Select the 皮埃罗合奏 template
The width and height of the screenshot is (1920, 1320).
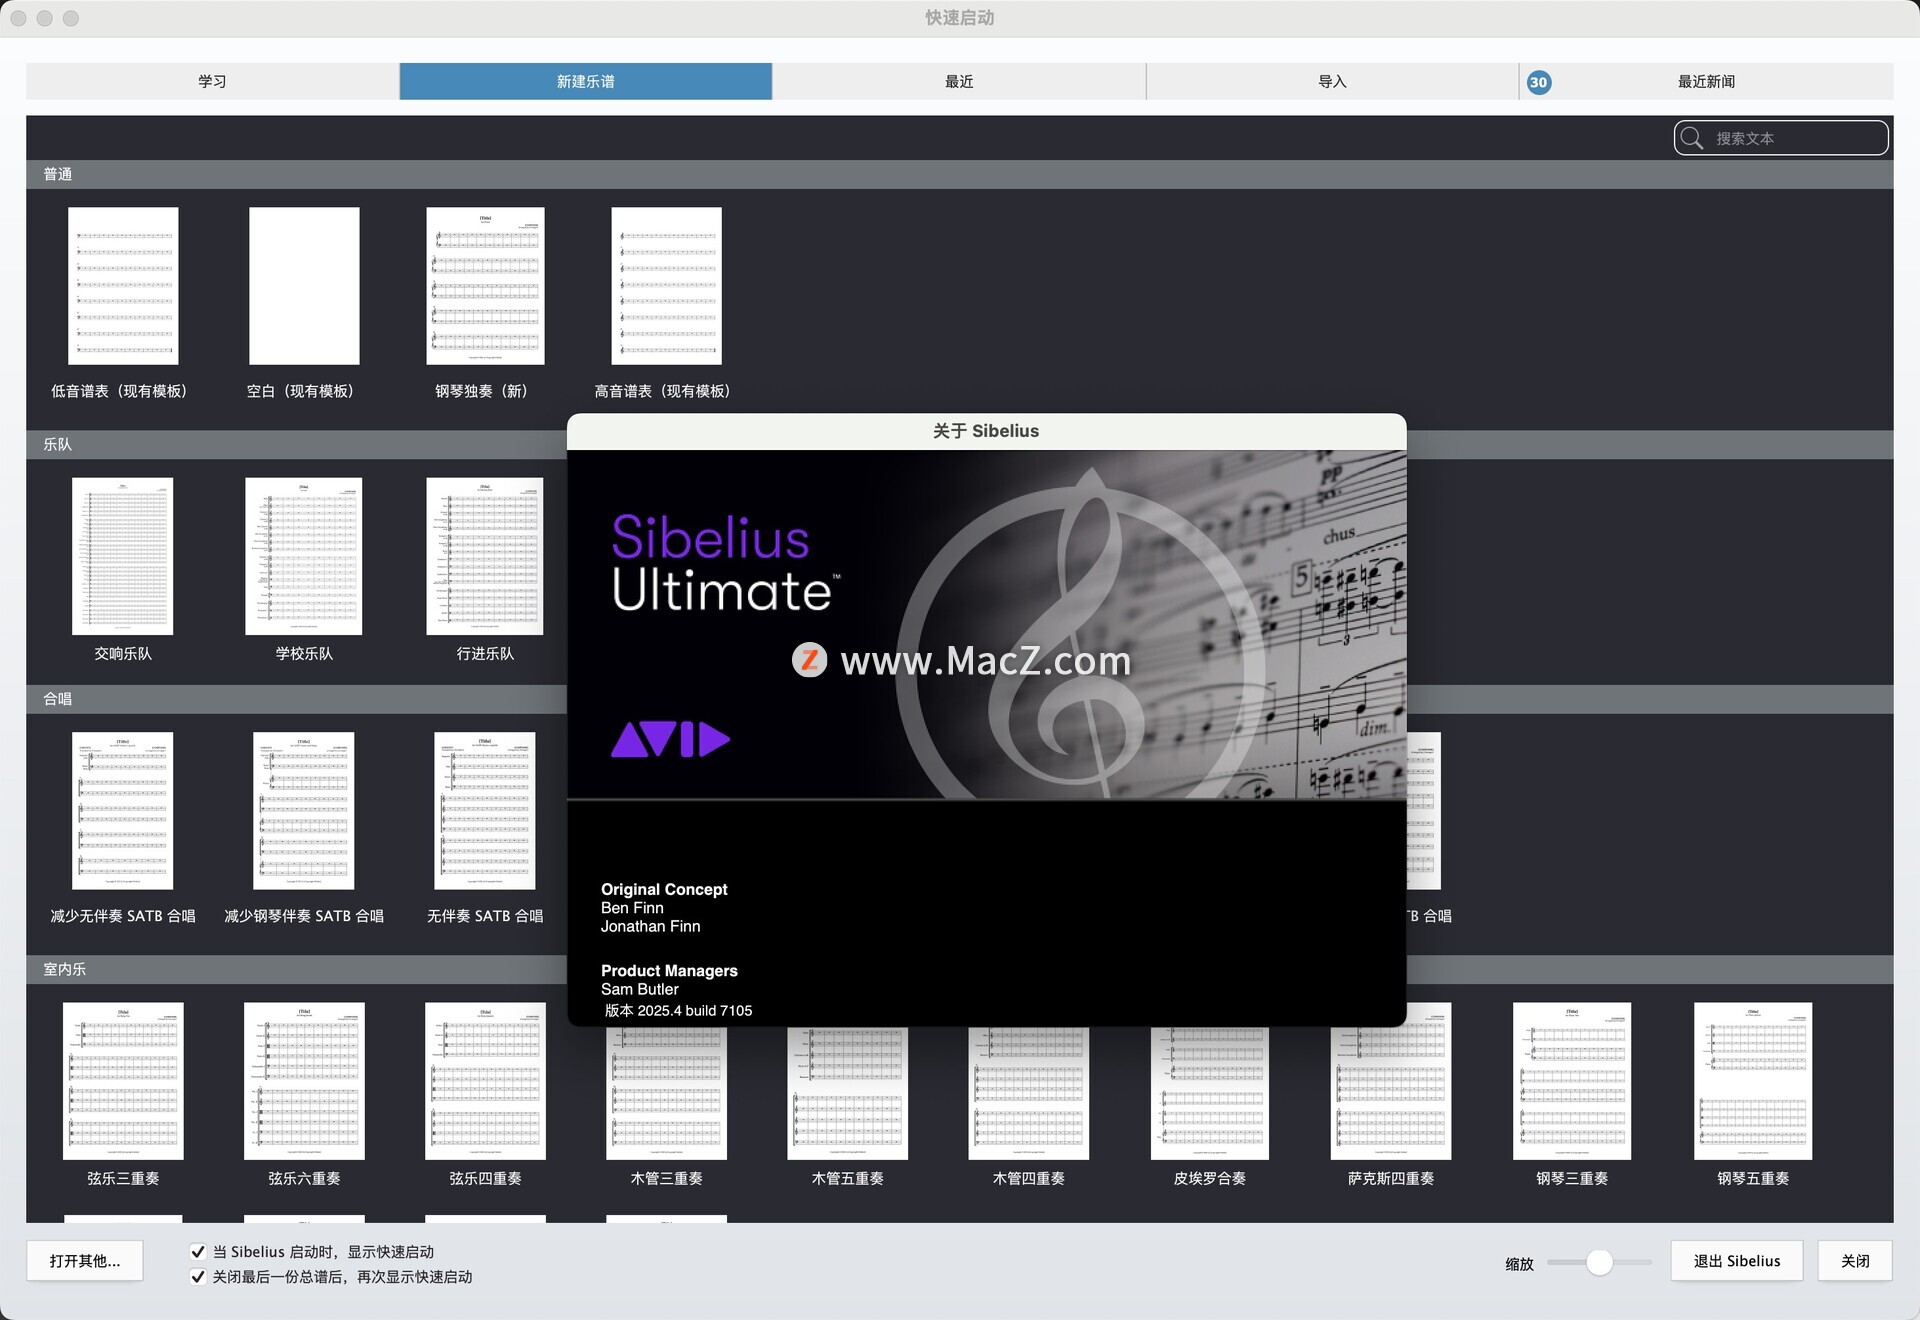click(1209, 1095)
